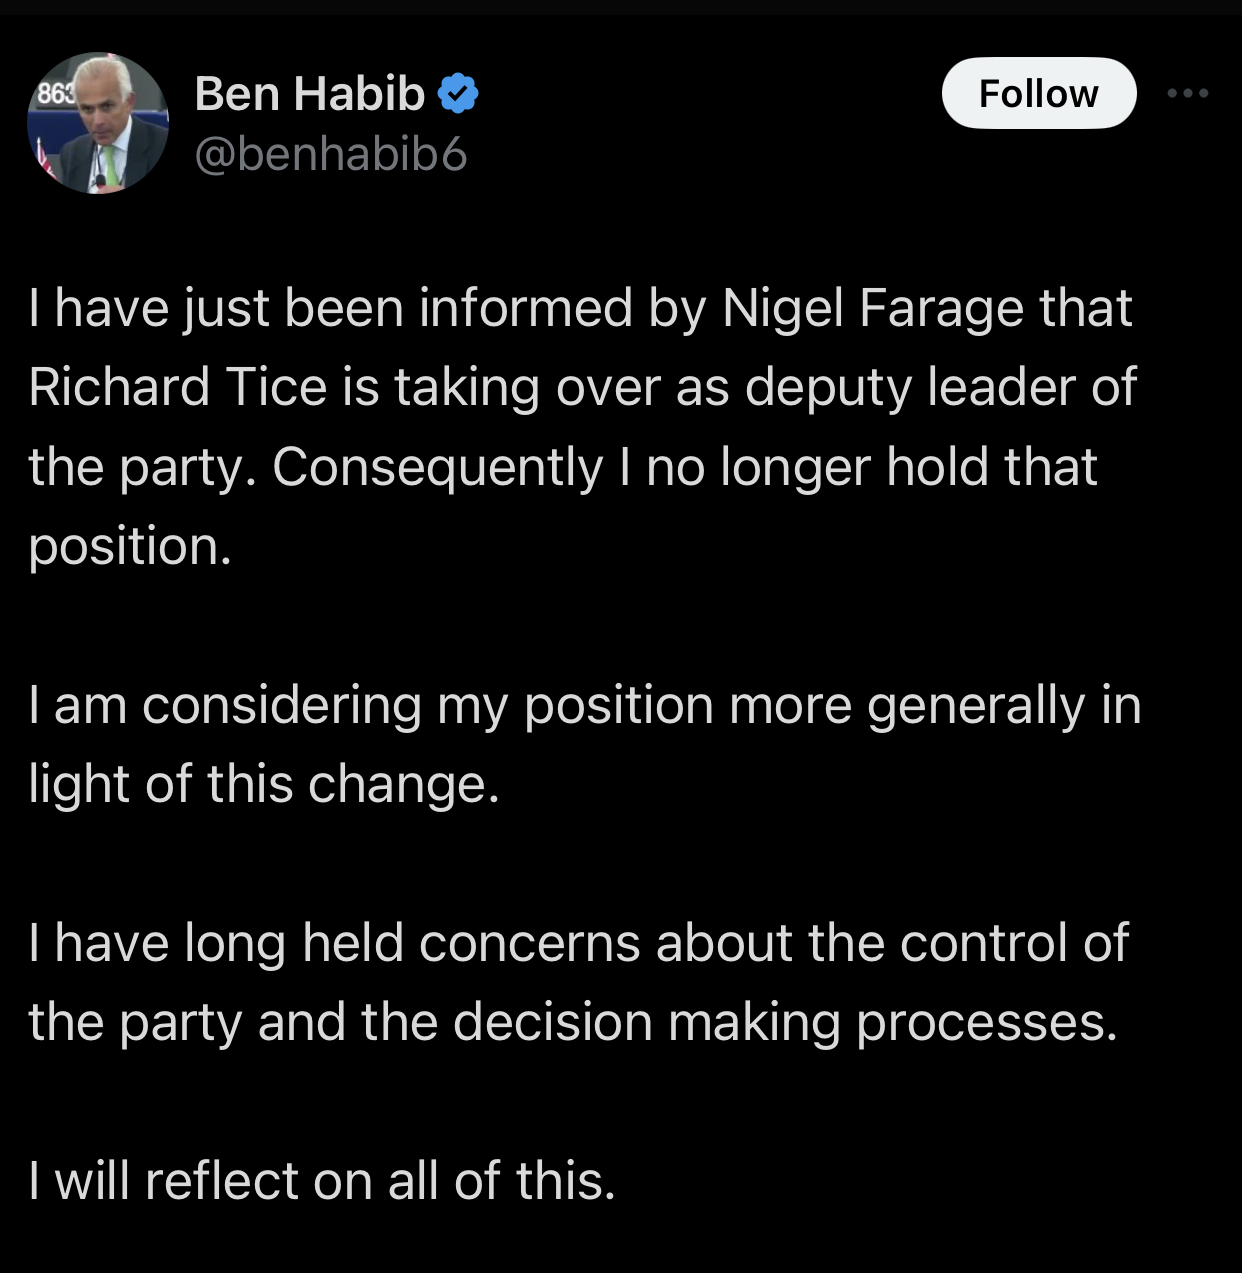Click the phrase "decision making processes."
This screenshot has height=1273, width=1242.
(785, 1022)
